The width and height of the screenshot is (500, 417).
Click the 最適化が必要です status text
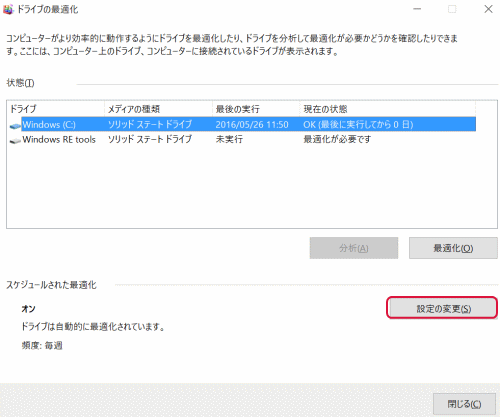pos(337,139)
